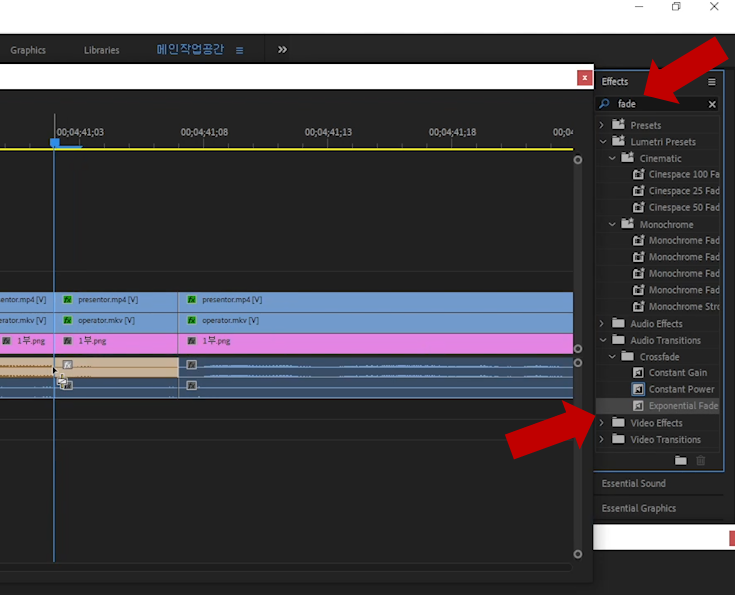Select the Constant Gain transition
Screen dimensions: 735x595
click(677, 373)
